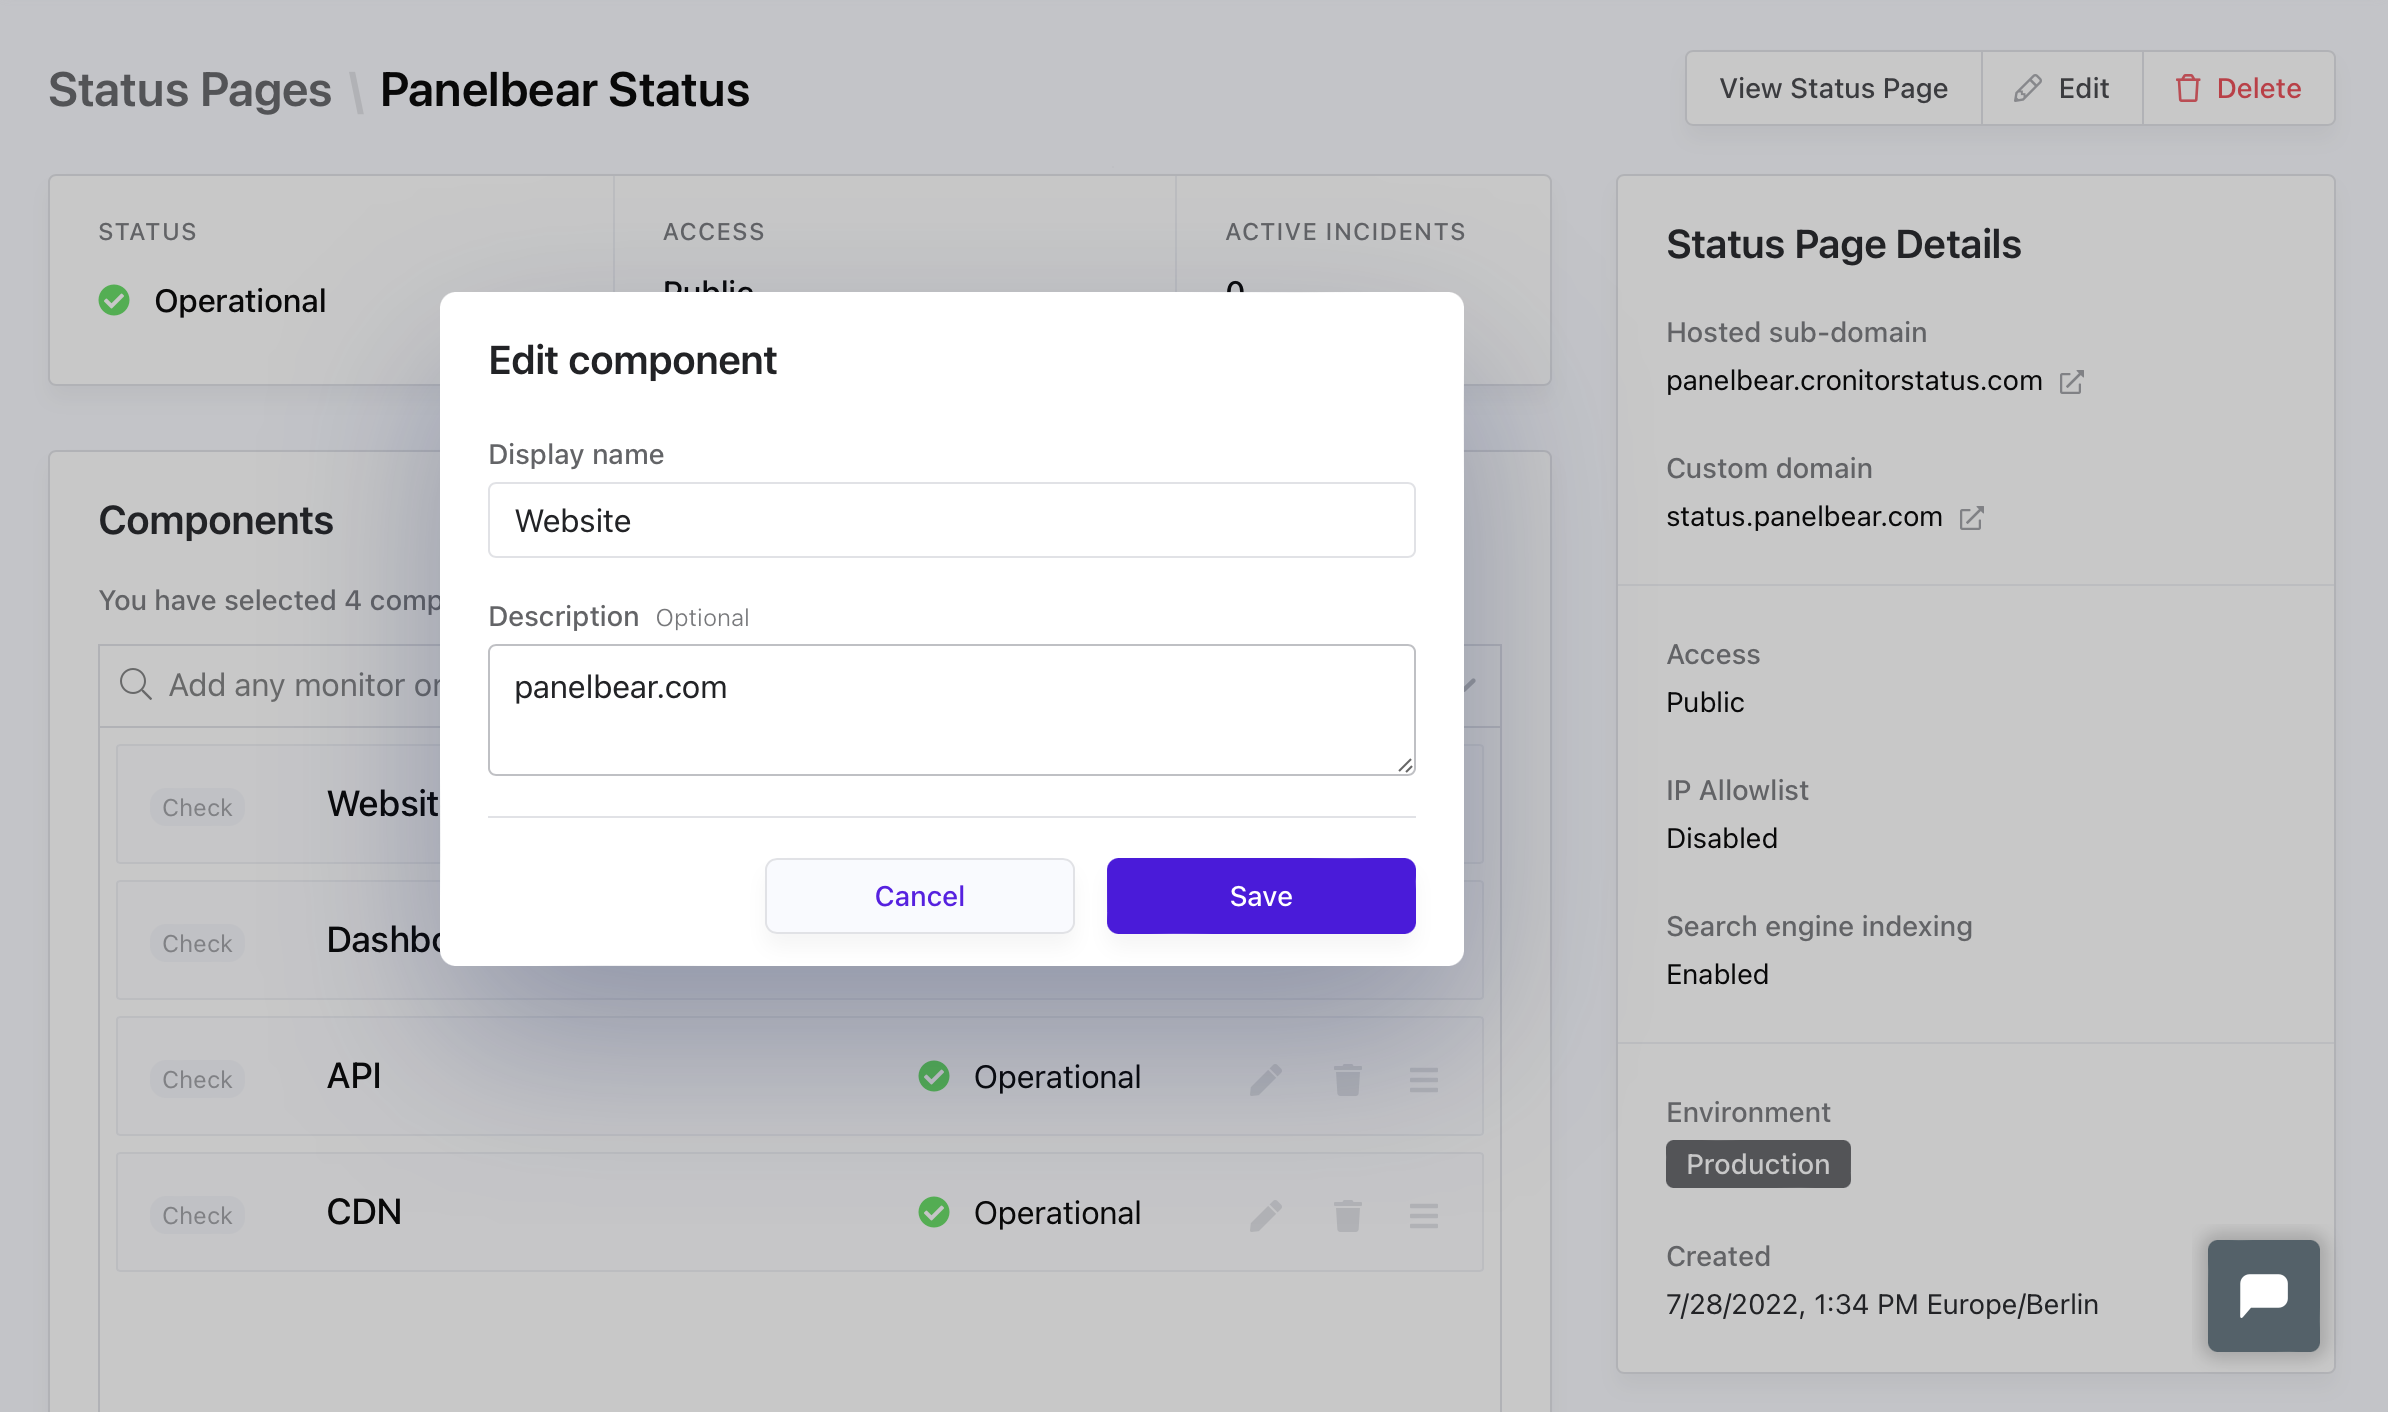Grab the reorder handle for API row
The image size is (2388, 1412).
pos(1424,1079)
